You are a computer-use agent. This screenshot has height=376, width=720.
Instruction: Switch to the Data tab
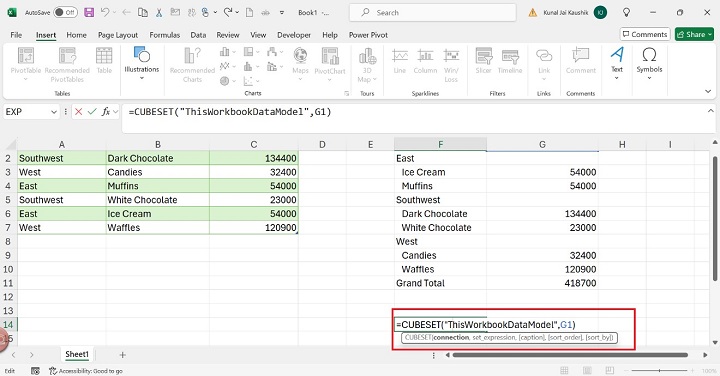point(198,35)
